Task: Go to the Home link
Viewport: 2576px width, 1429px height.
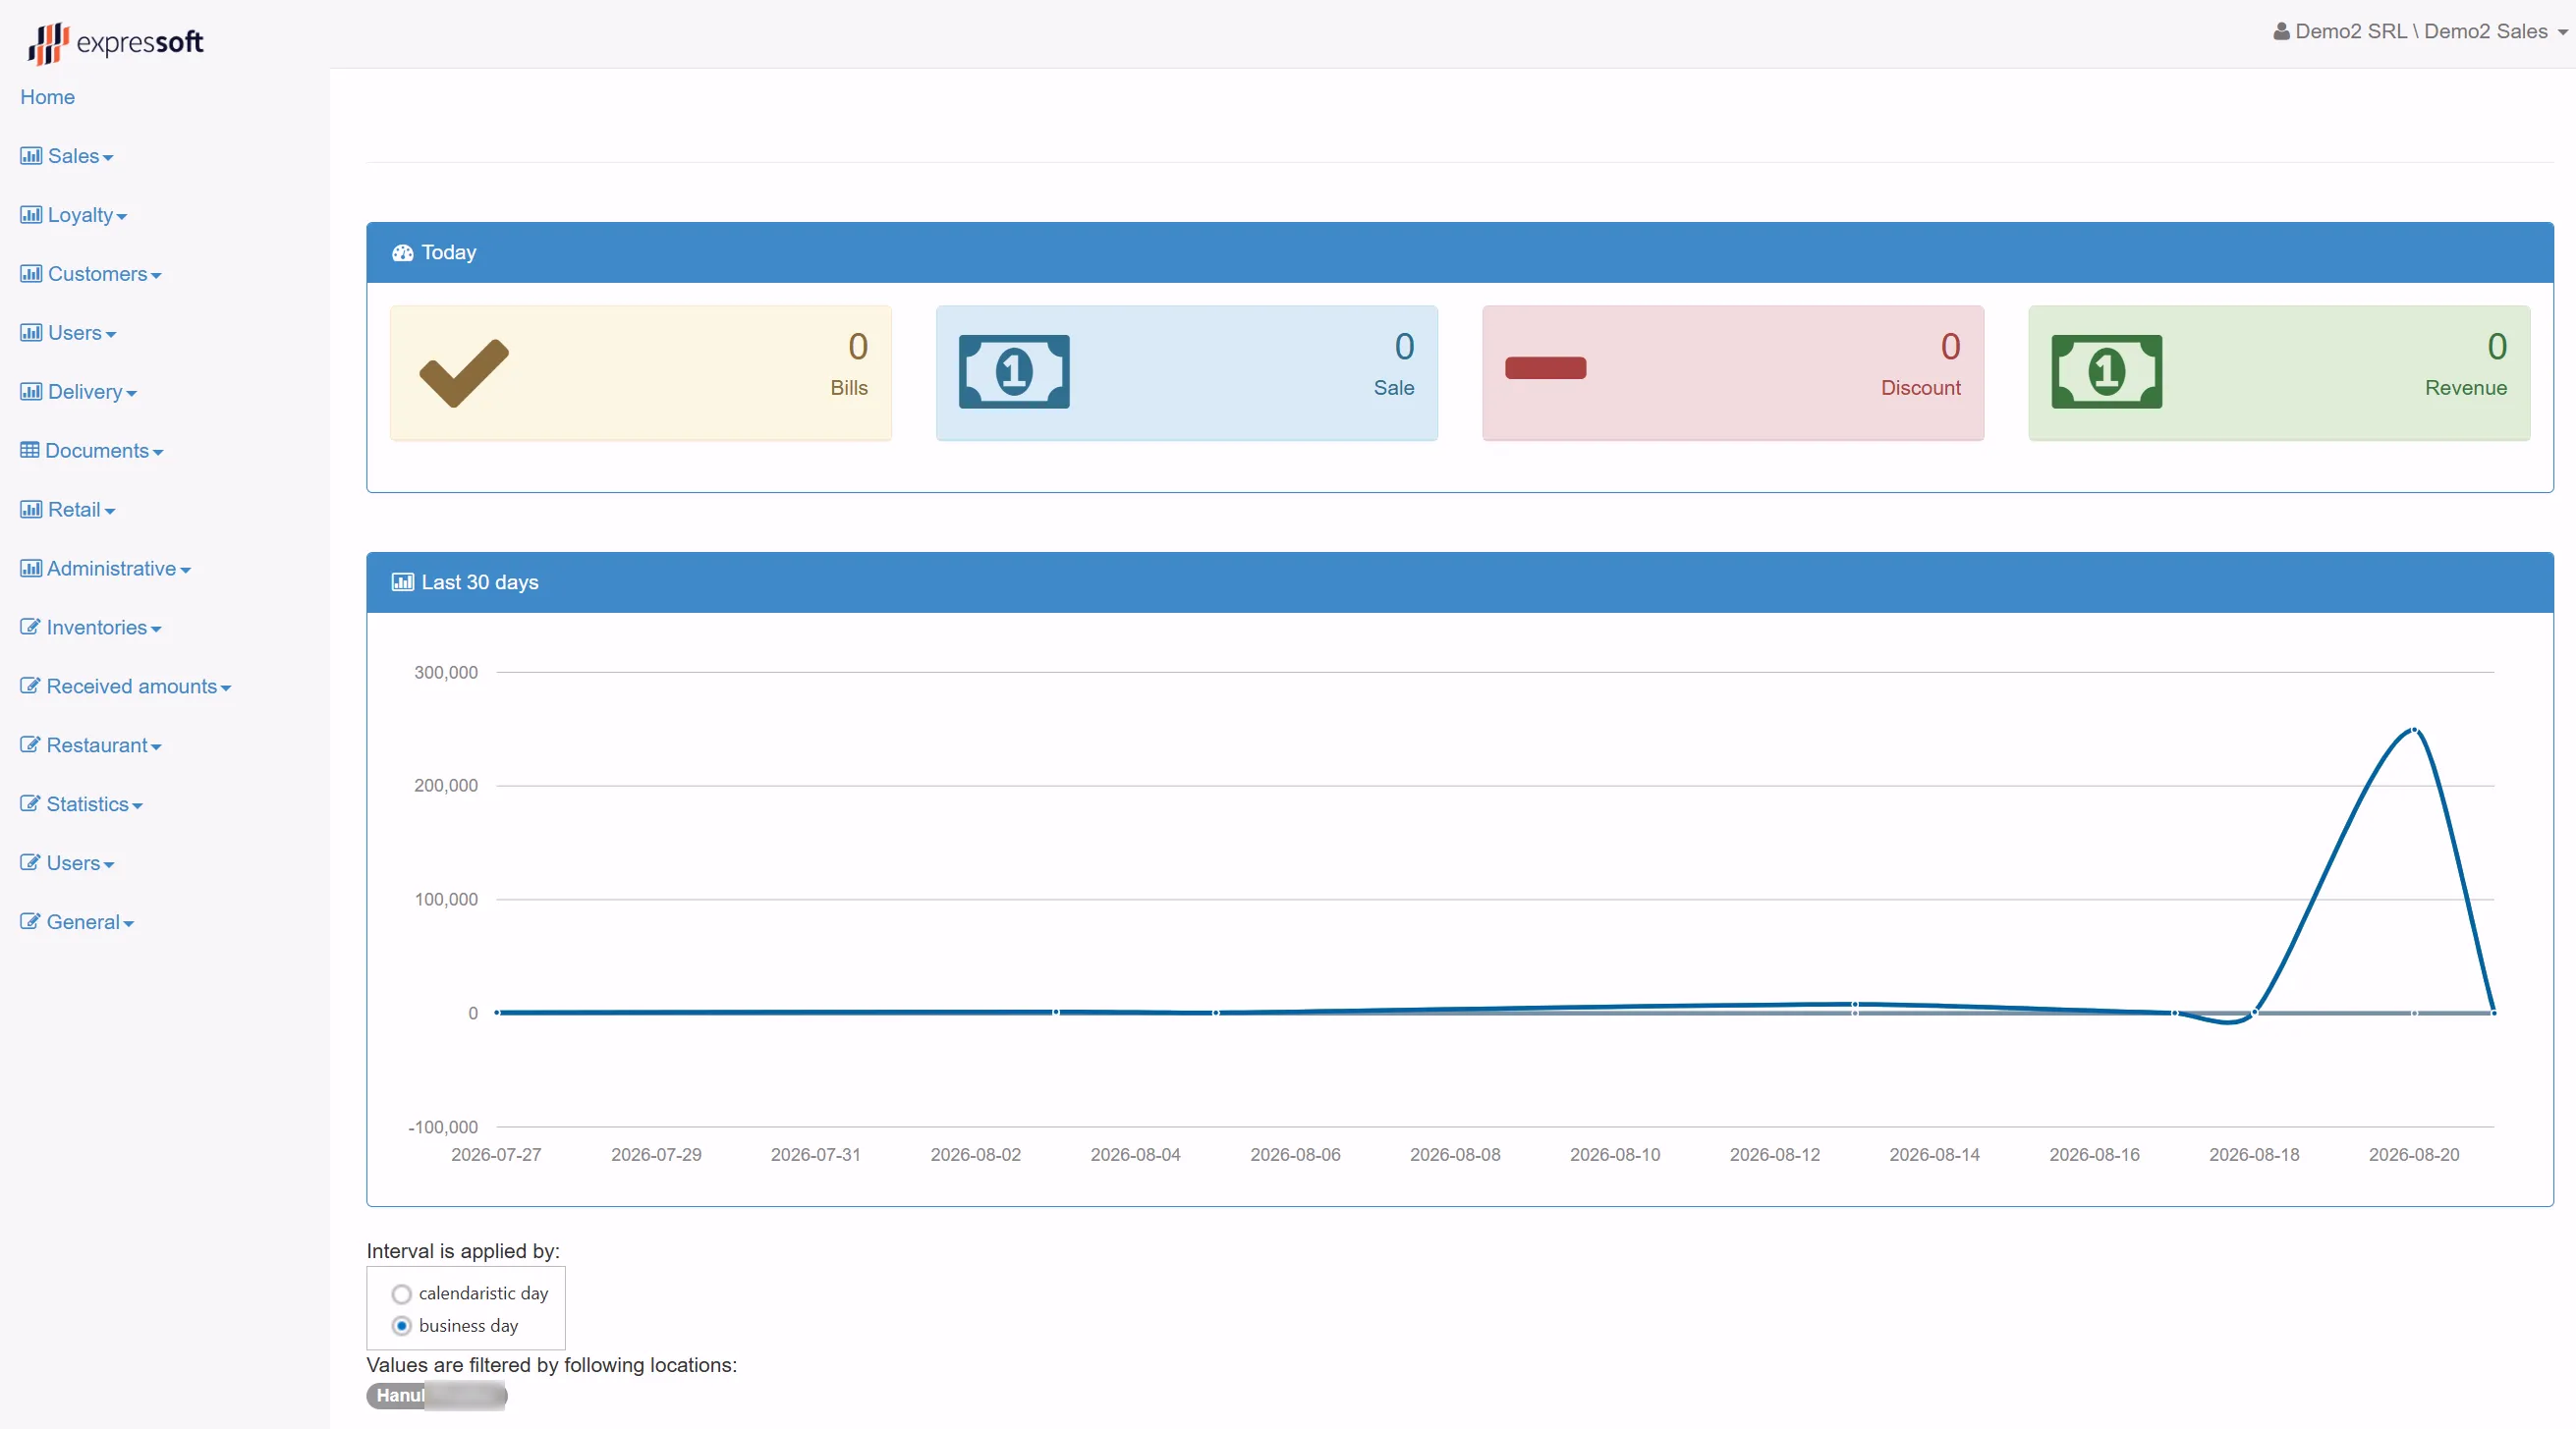Action: pos(47,97)
